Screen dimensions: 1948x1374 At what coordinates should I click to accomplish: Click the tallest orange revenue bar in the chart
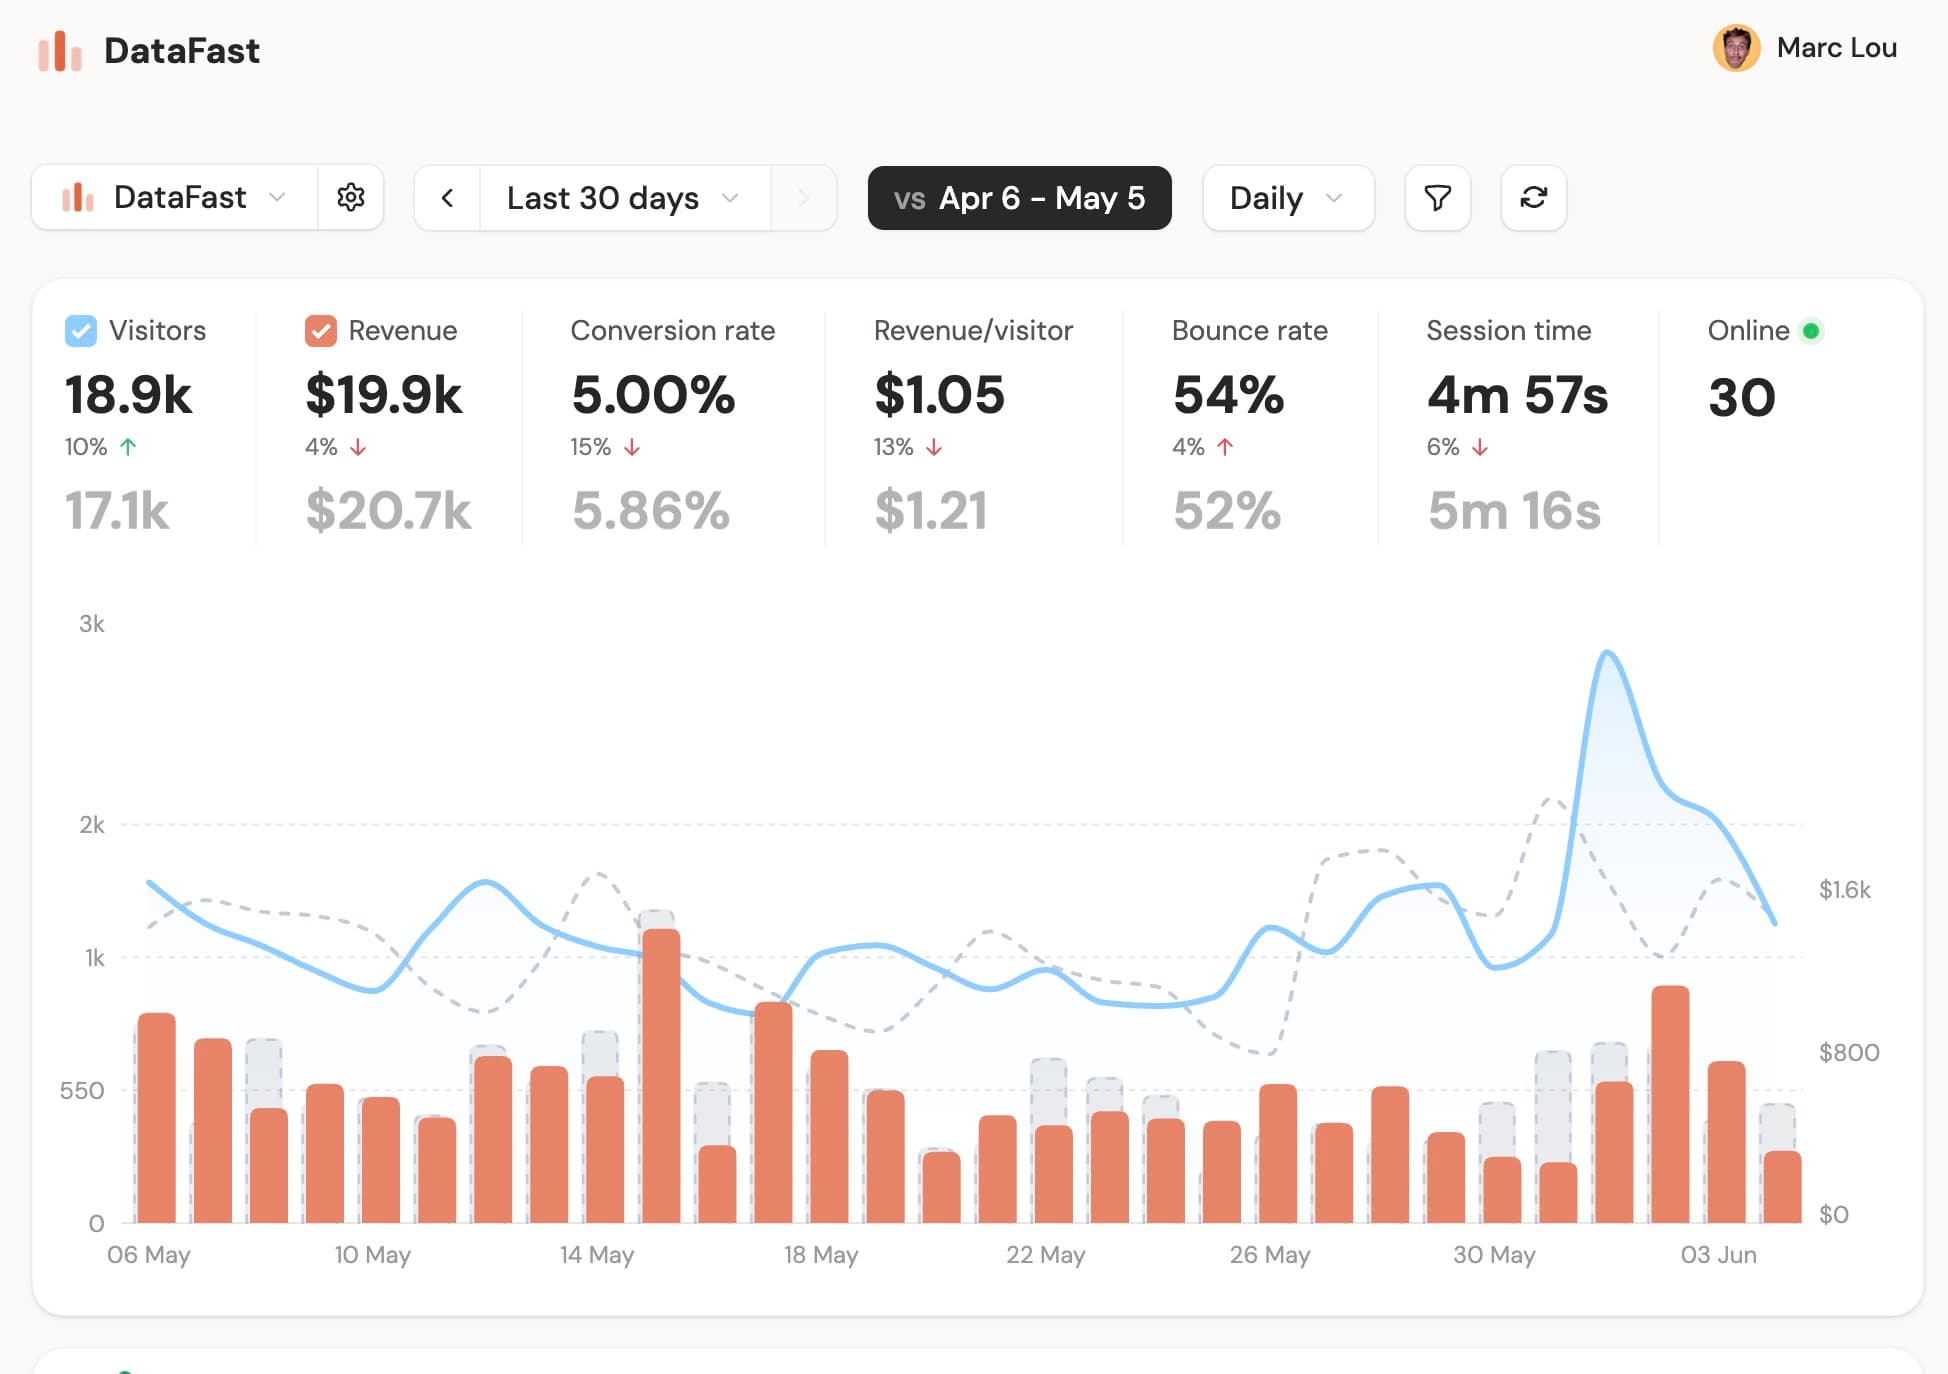click(661, 1076)
